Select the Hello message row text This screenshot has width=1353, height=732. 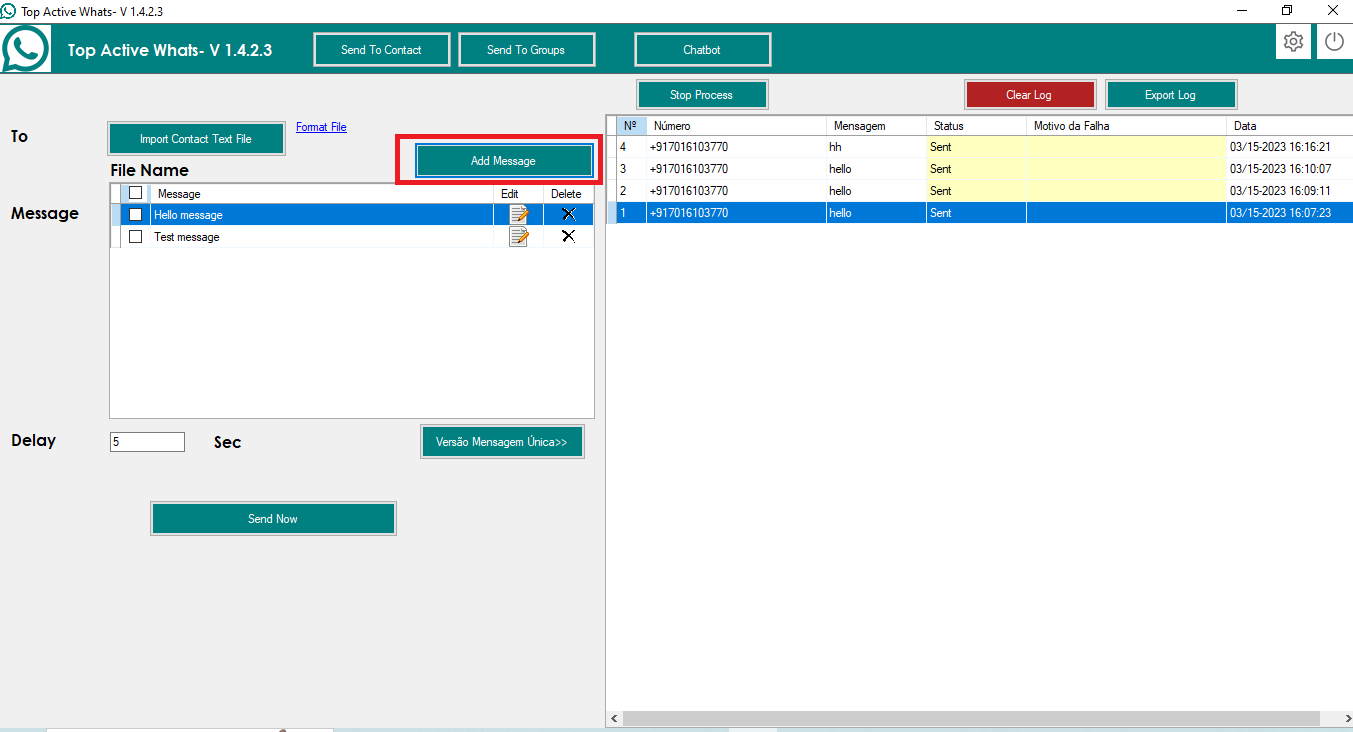click(188, 215)
